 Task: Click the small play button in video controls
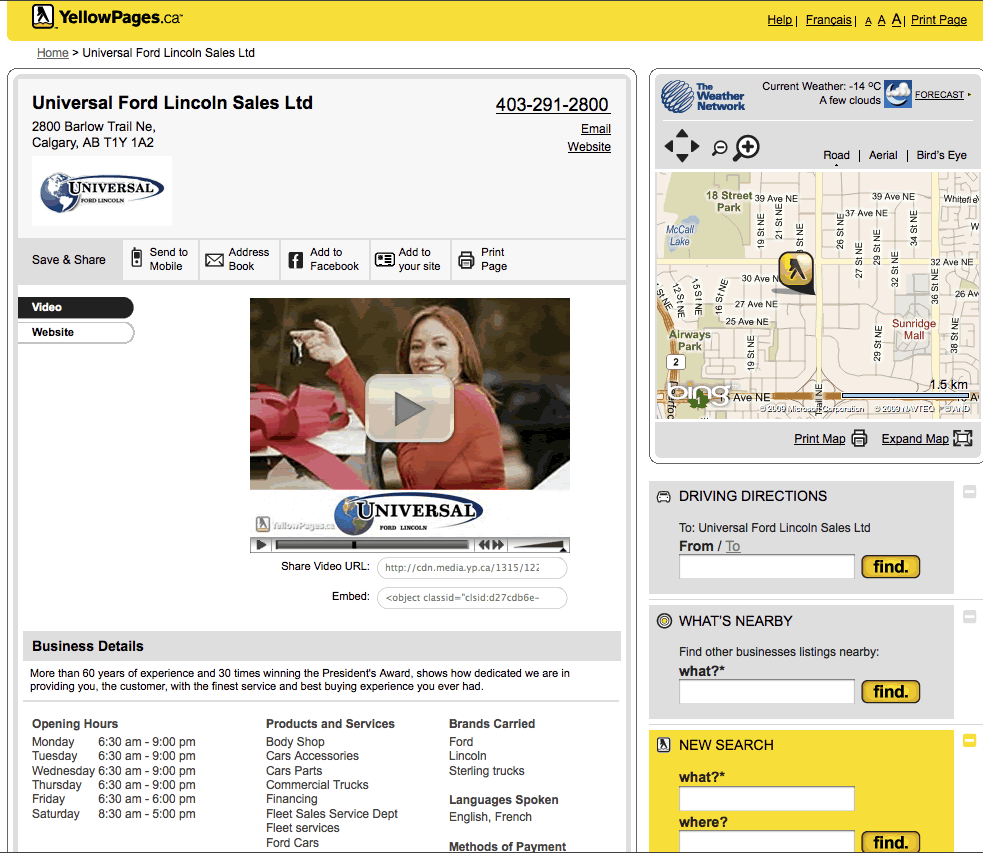tap(261, 545)
